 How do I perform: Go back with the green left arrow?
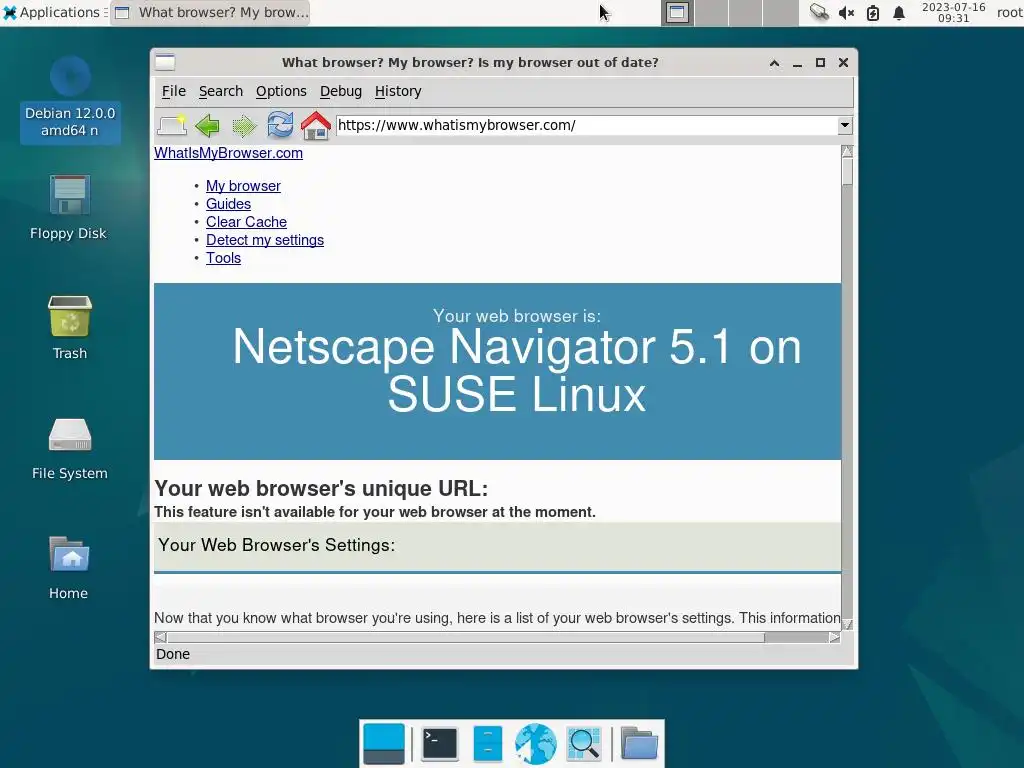pyautogui.click(x=208, y=125)
